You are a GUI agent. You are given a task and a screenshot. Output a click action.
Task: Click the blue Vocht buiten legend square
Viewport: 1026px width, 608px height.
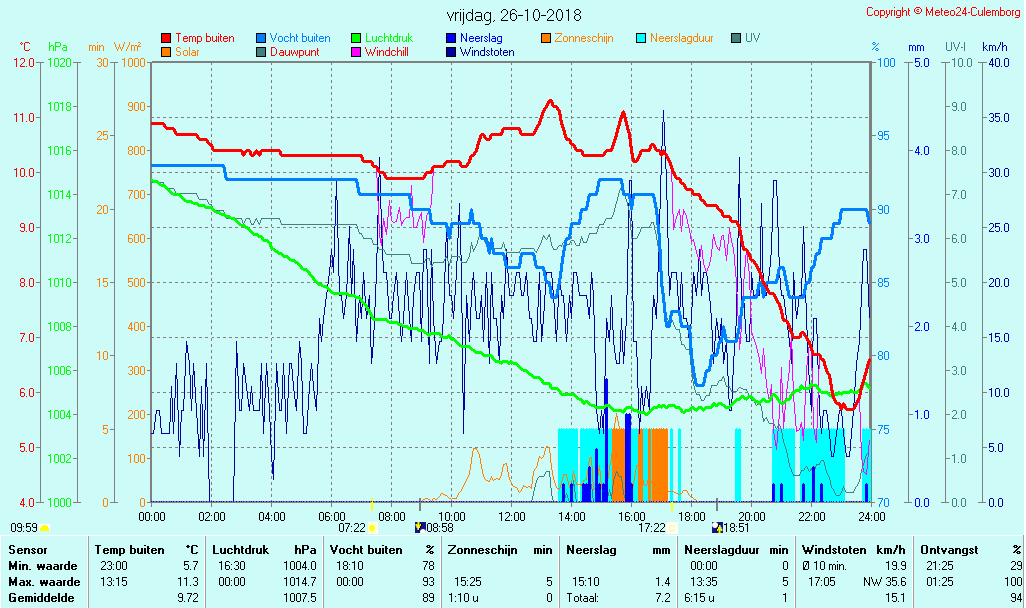(x=261, y=38)
